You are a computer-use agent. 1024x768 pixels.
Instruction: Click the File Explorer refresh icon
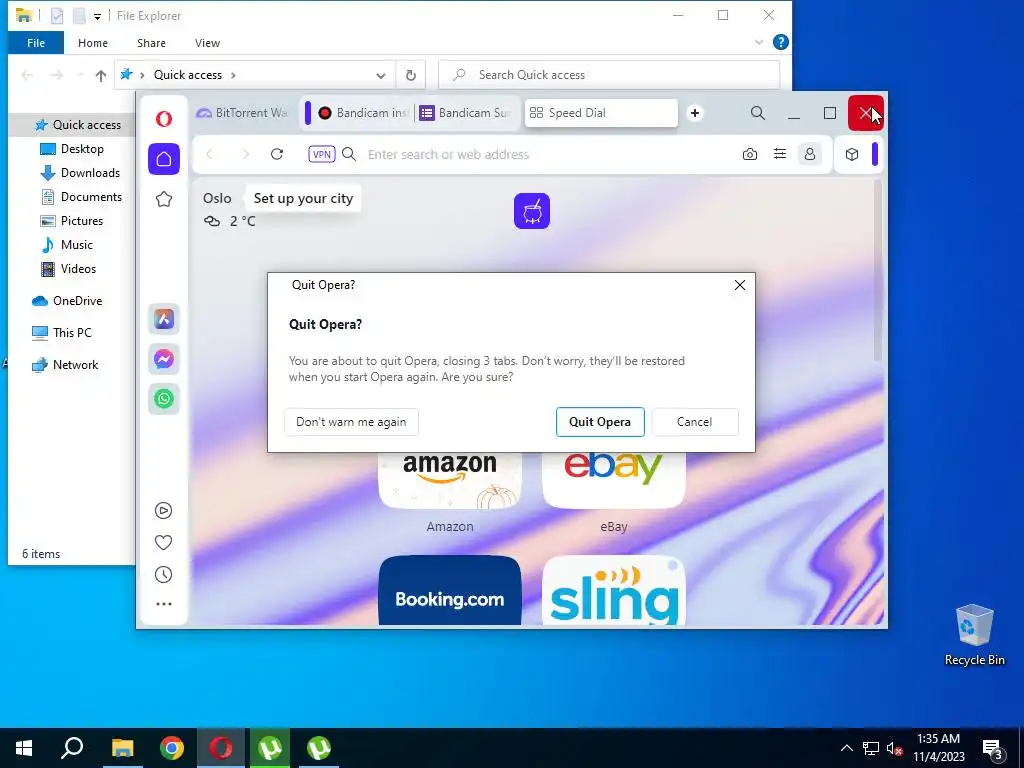[x=411, y=75]
